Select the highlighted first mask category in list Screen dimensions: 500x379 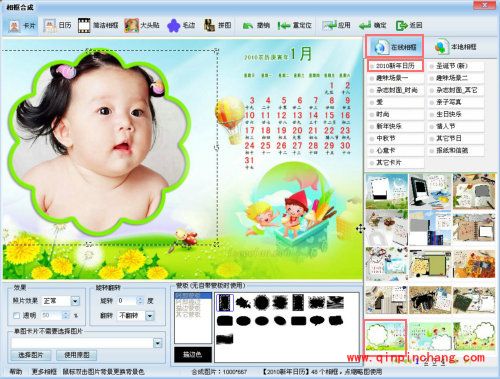(x=193, y=295)
